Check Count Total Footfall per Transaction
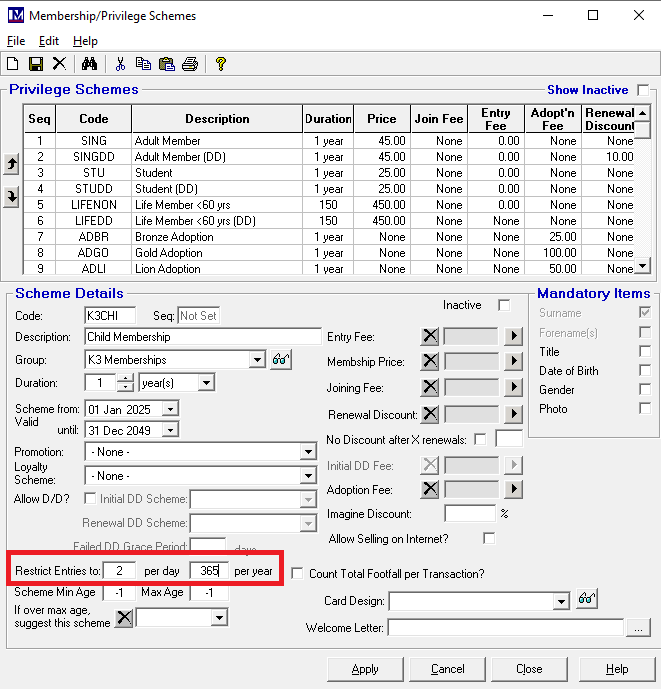 click(298, 574)
